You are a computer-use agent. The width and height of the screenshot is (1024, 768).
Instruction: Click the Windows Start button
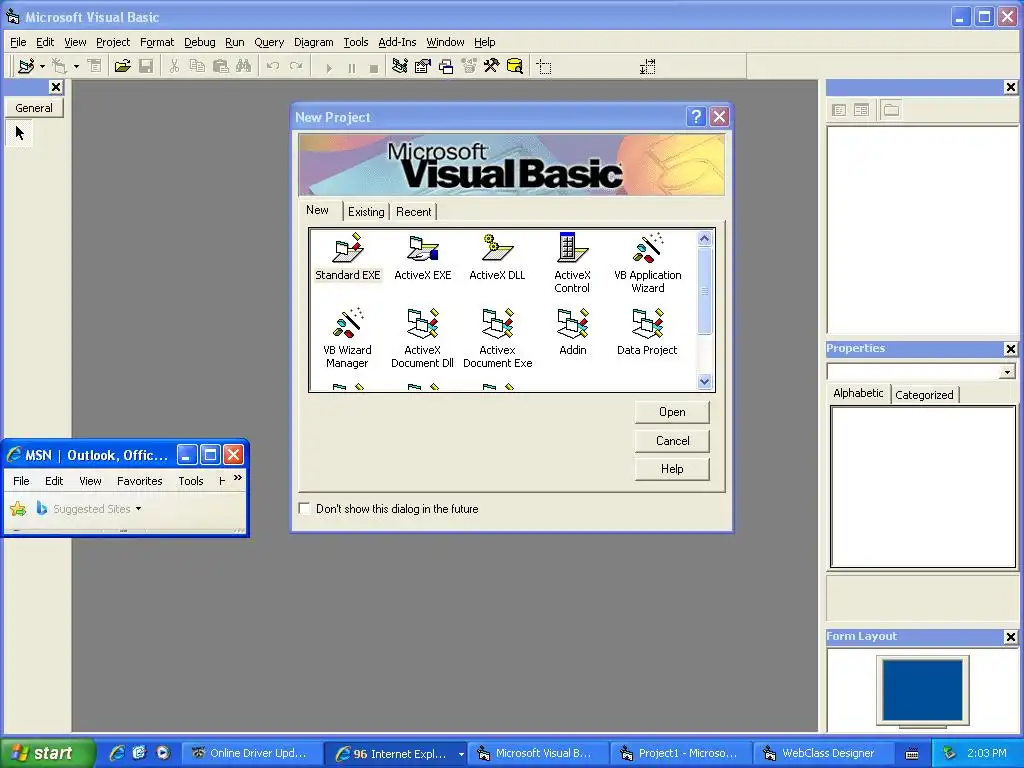(46, 753)
